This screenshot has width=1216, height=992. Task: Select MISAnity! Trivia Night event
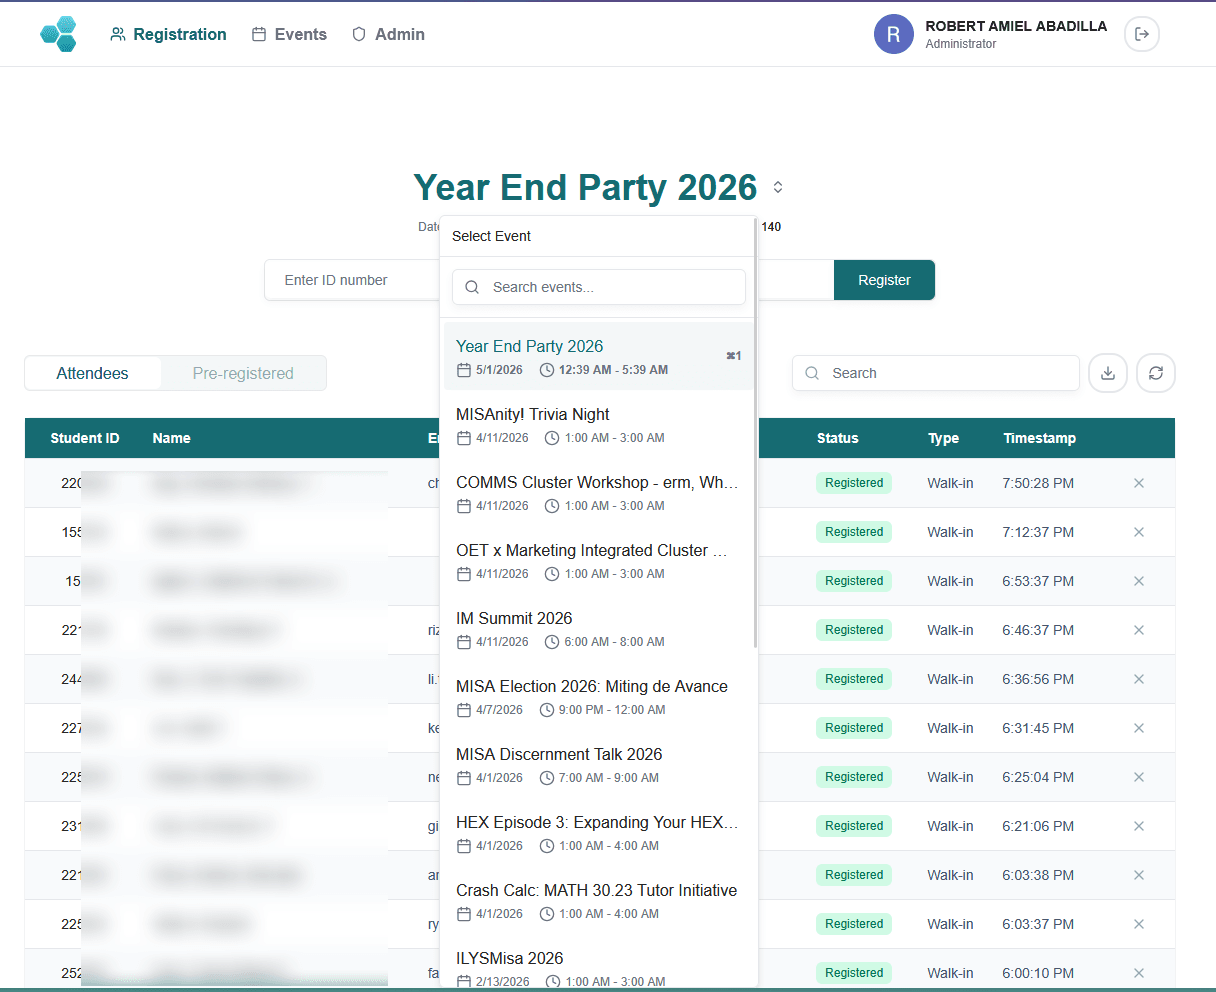point(598,425)
